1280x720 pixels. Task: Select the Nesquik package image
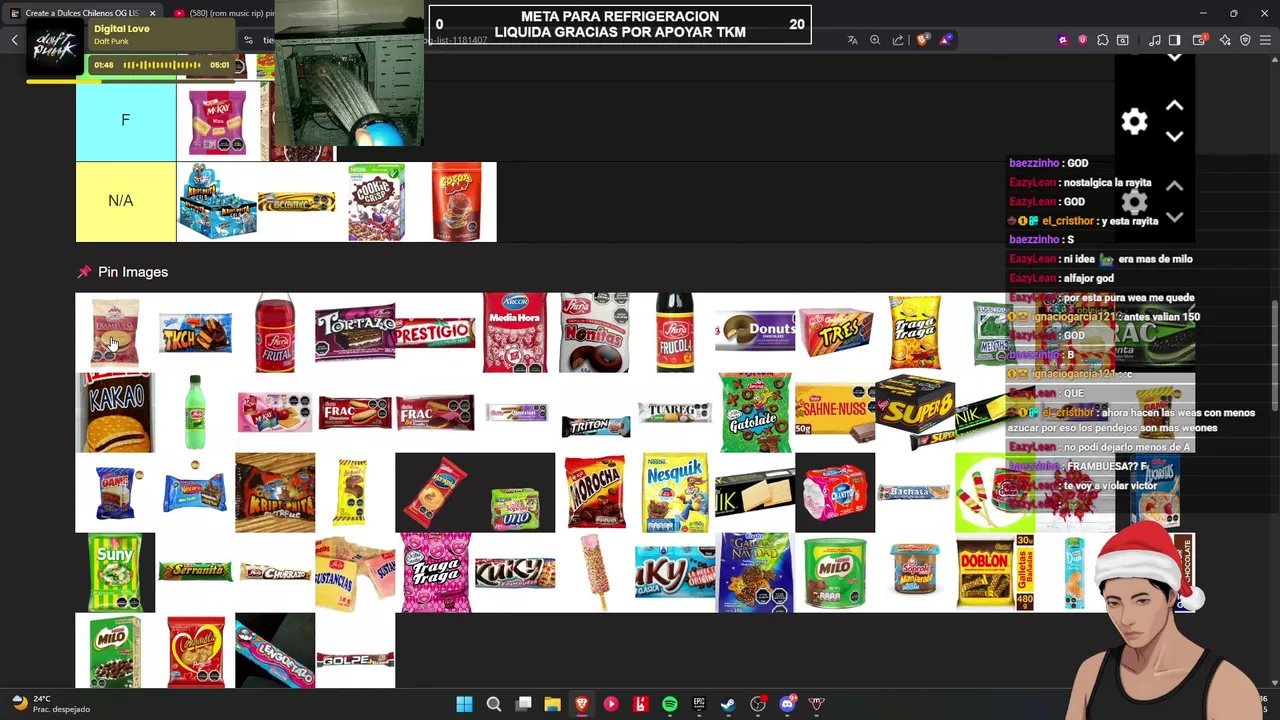(675, 492)
